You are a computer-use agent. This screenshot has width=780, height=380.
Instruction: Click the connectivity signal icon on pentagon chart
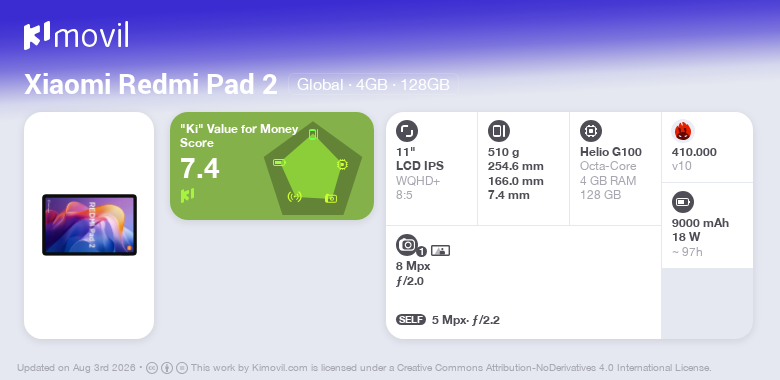[x=294, y=196]
